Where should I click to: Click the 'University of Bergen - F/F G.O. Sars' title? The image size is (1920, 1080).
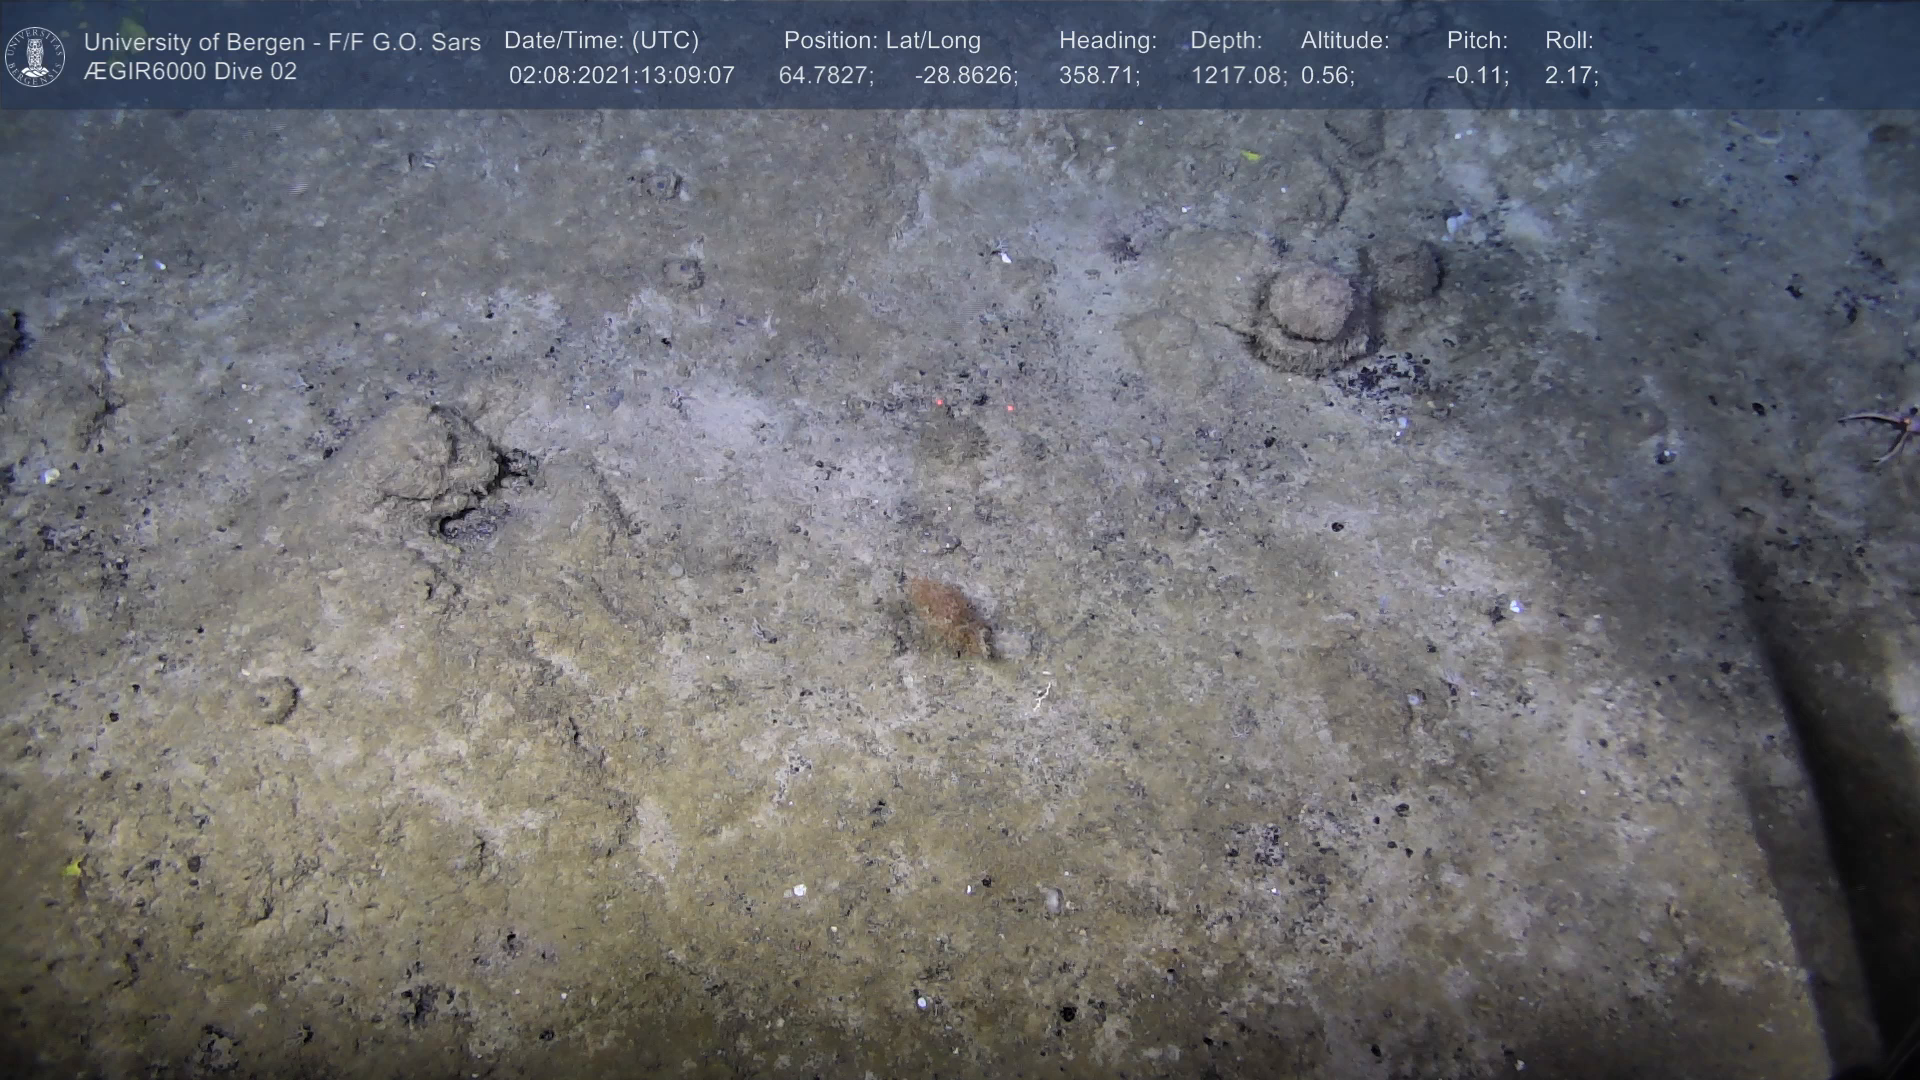[282, 42]
